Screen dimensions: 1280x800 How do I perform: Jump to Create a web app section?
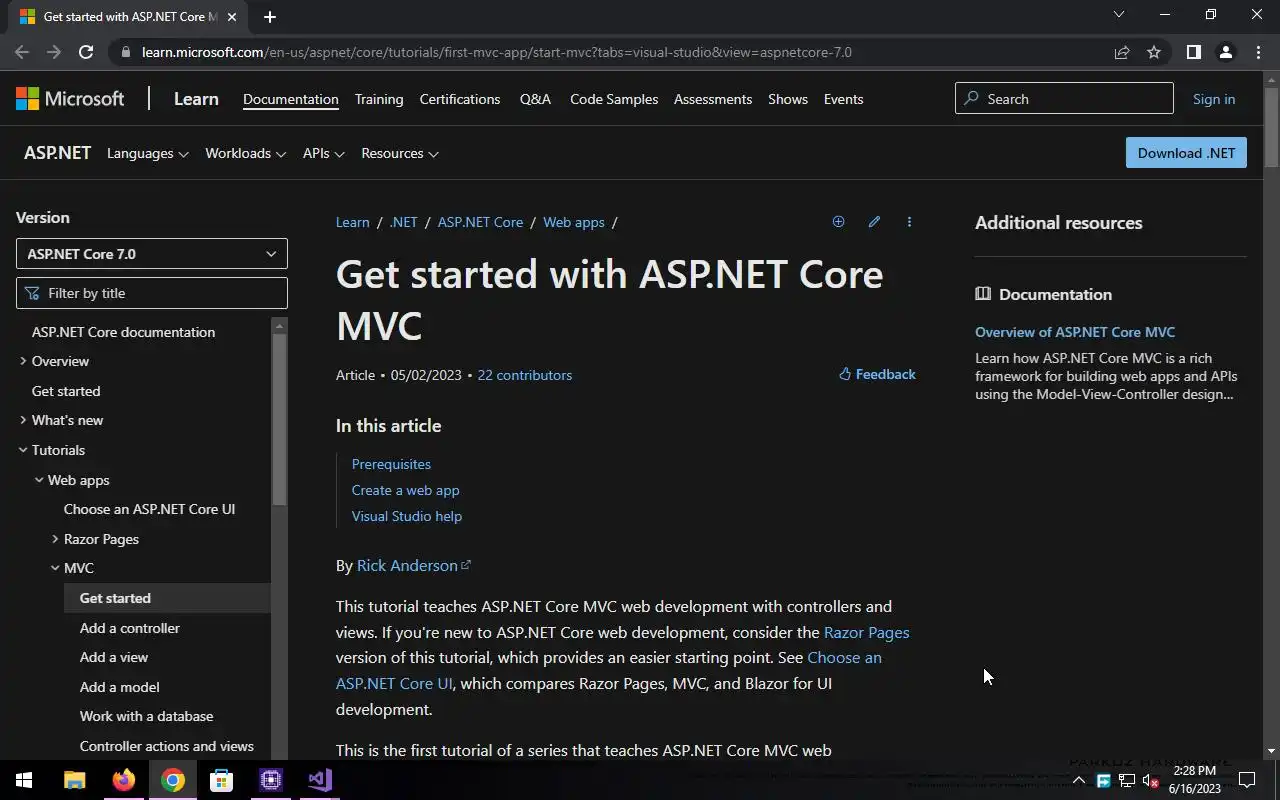pos(405,490)
